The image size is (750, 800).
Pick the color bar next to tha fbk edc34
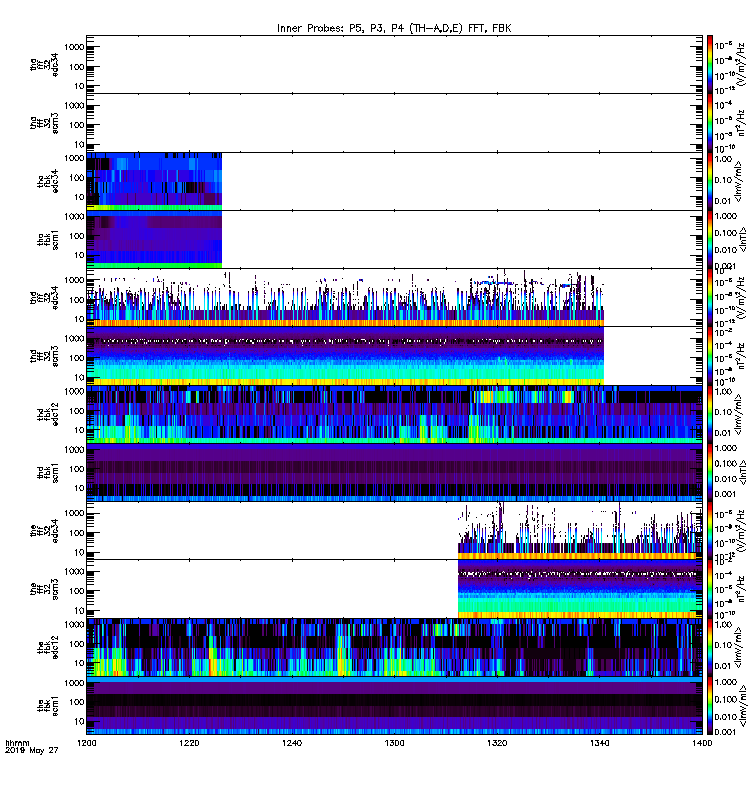(x=710, y=182)
